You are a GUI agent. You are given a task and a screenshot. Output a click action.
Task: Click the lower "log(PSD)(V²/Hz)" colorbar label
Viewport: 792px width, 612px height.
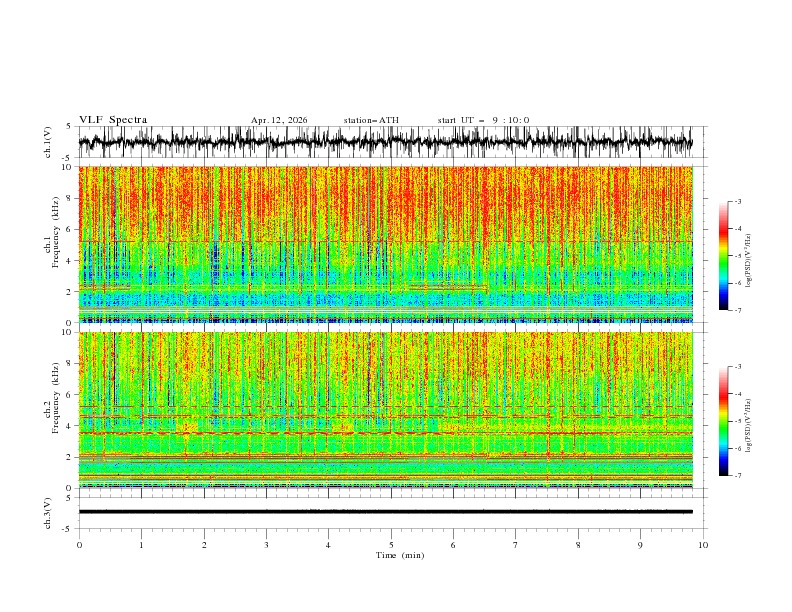[748, 426]
